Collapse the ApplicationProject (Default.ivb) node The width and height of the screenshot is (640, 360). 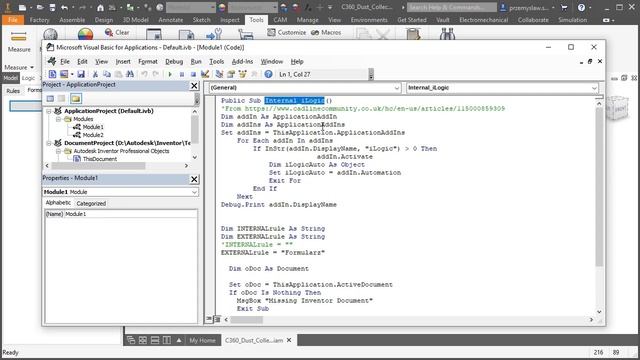(49, 111)
